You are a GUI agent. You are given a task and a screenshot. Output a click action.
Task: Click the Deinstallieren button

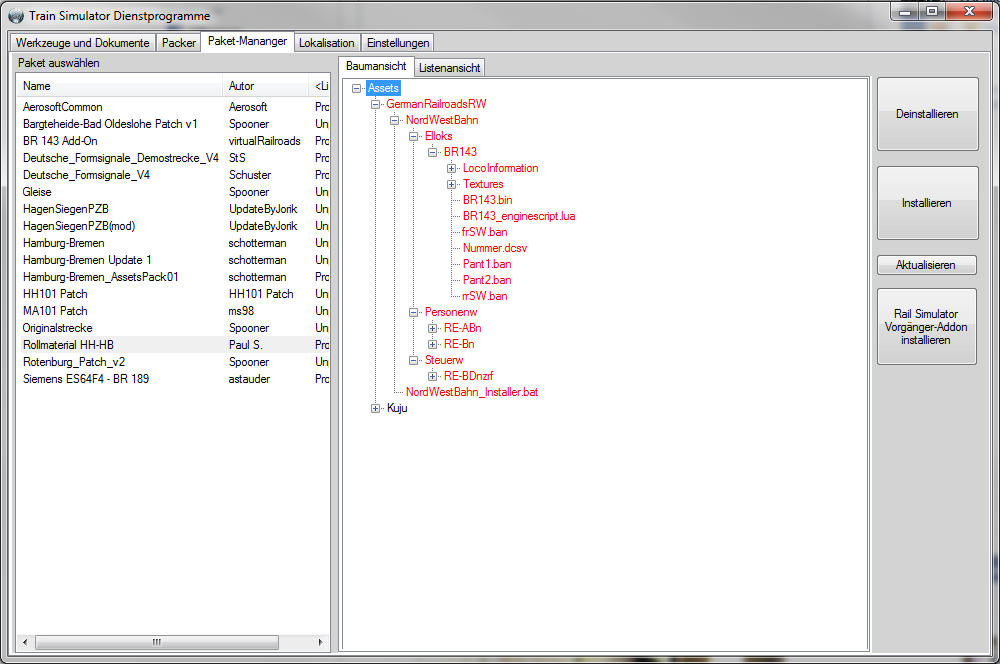click(x=927, y=114)
